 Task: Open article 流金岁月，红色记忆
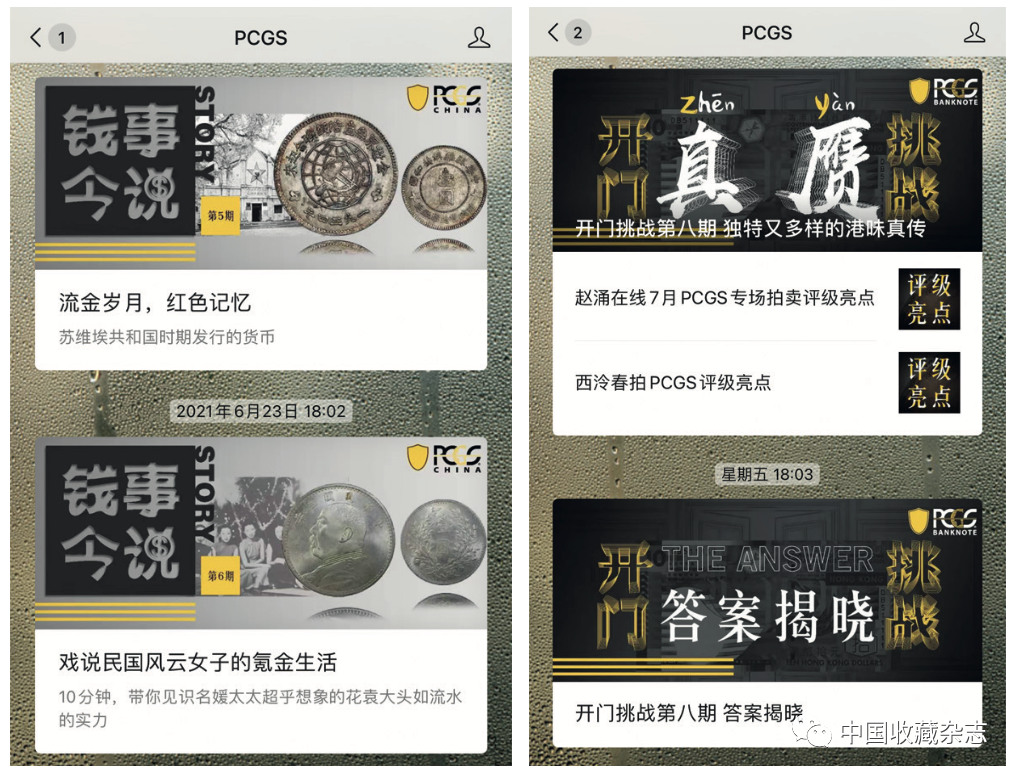261,319
